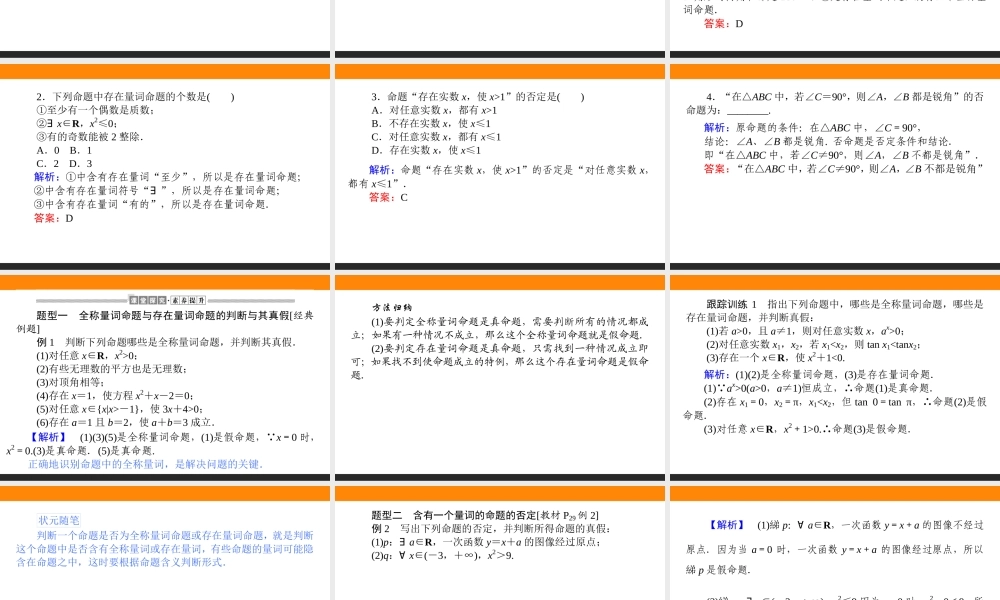Viewport: 1000px width, 600px height.
Task: Click item '(4)存在x=1，使方程x²+x−2=0'
Action: pyautogui.click(x=115, y=396)
